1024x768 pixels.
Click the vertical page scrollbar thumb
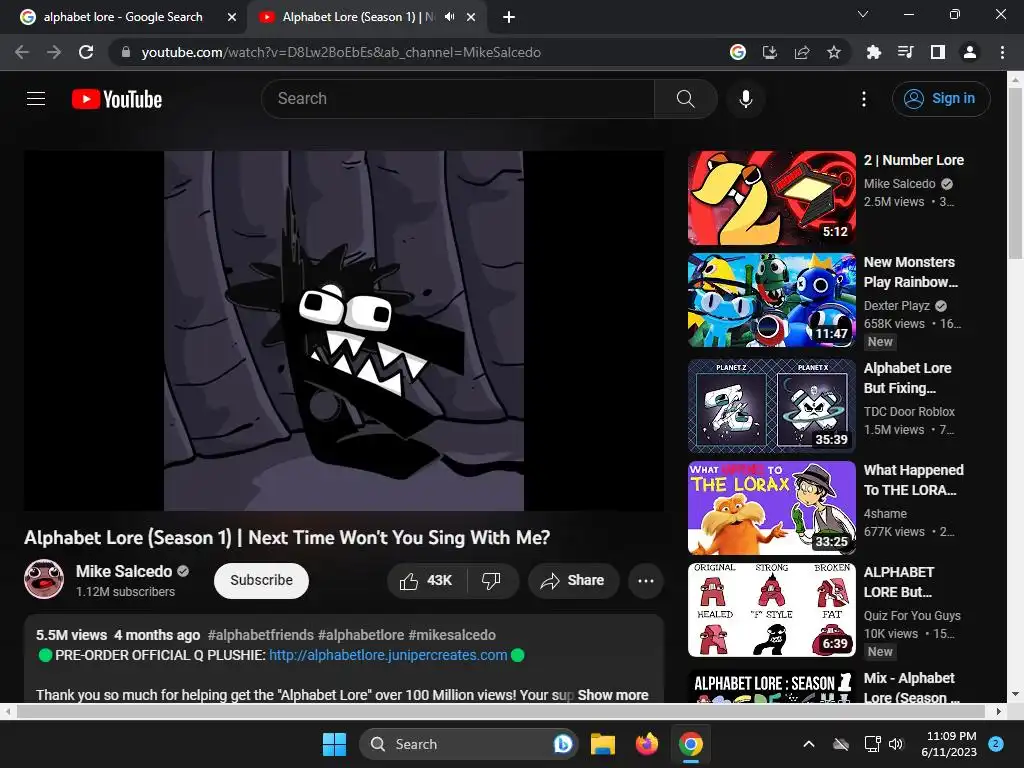click(x=1015, y=173)
